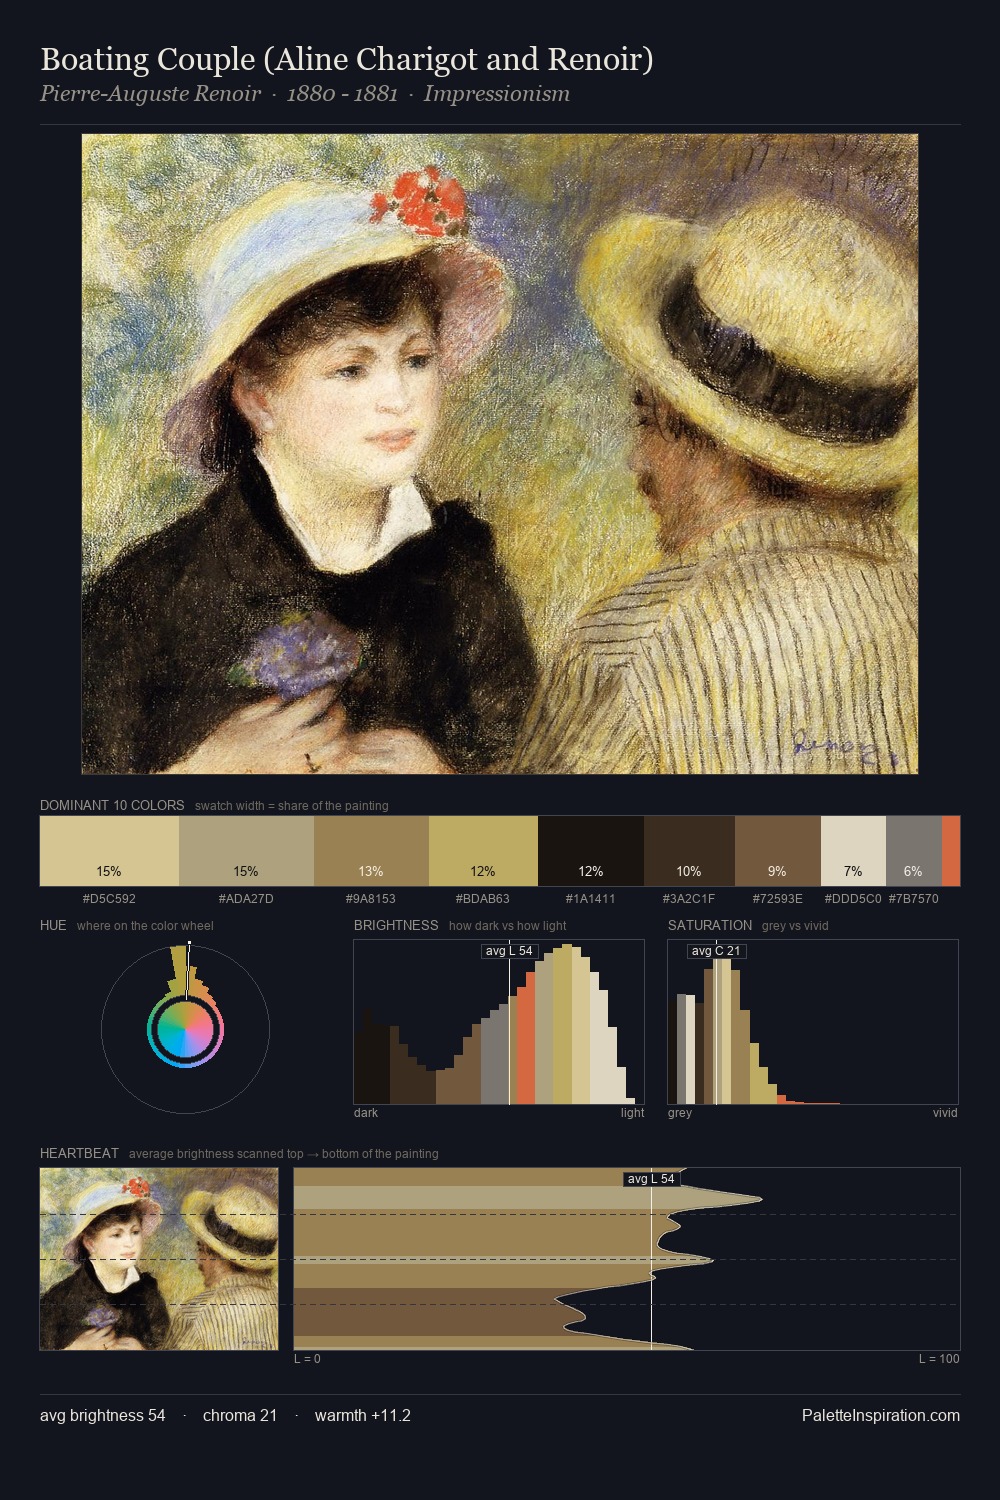The height and width of the screenshot is (1500, 1000).
Task: Click the 'light' axis label
Action: pos(633,1113)
